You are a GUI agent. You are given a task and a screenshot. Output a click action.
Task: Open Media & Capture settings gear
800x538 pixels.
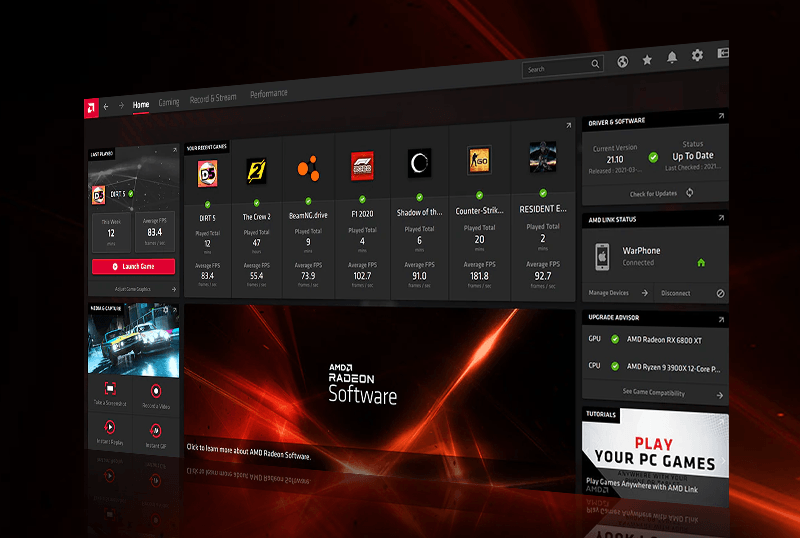[166, 309]
